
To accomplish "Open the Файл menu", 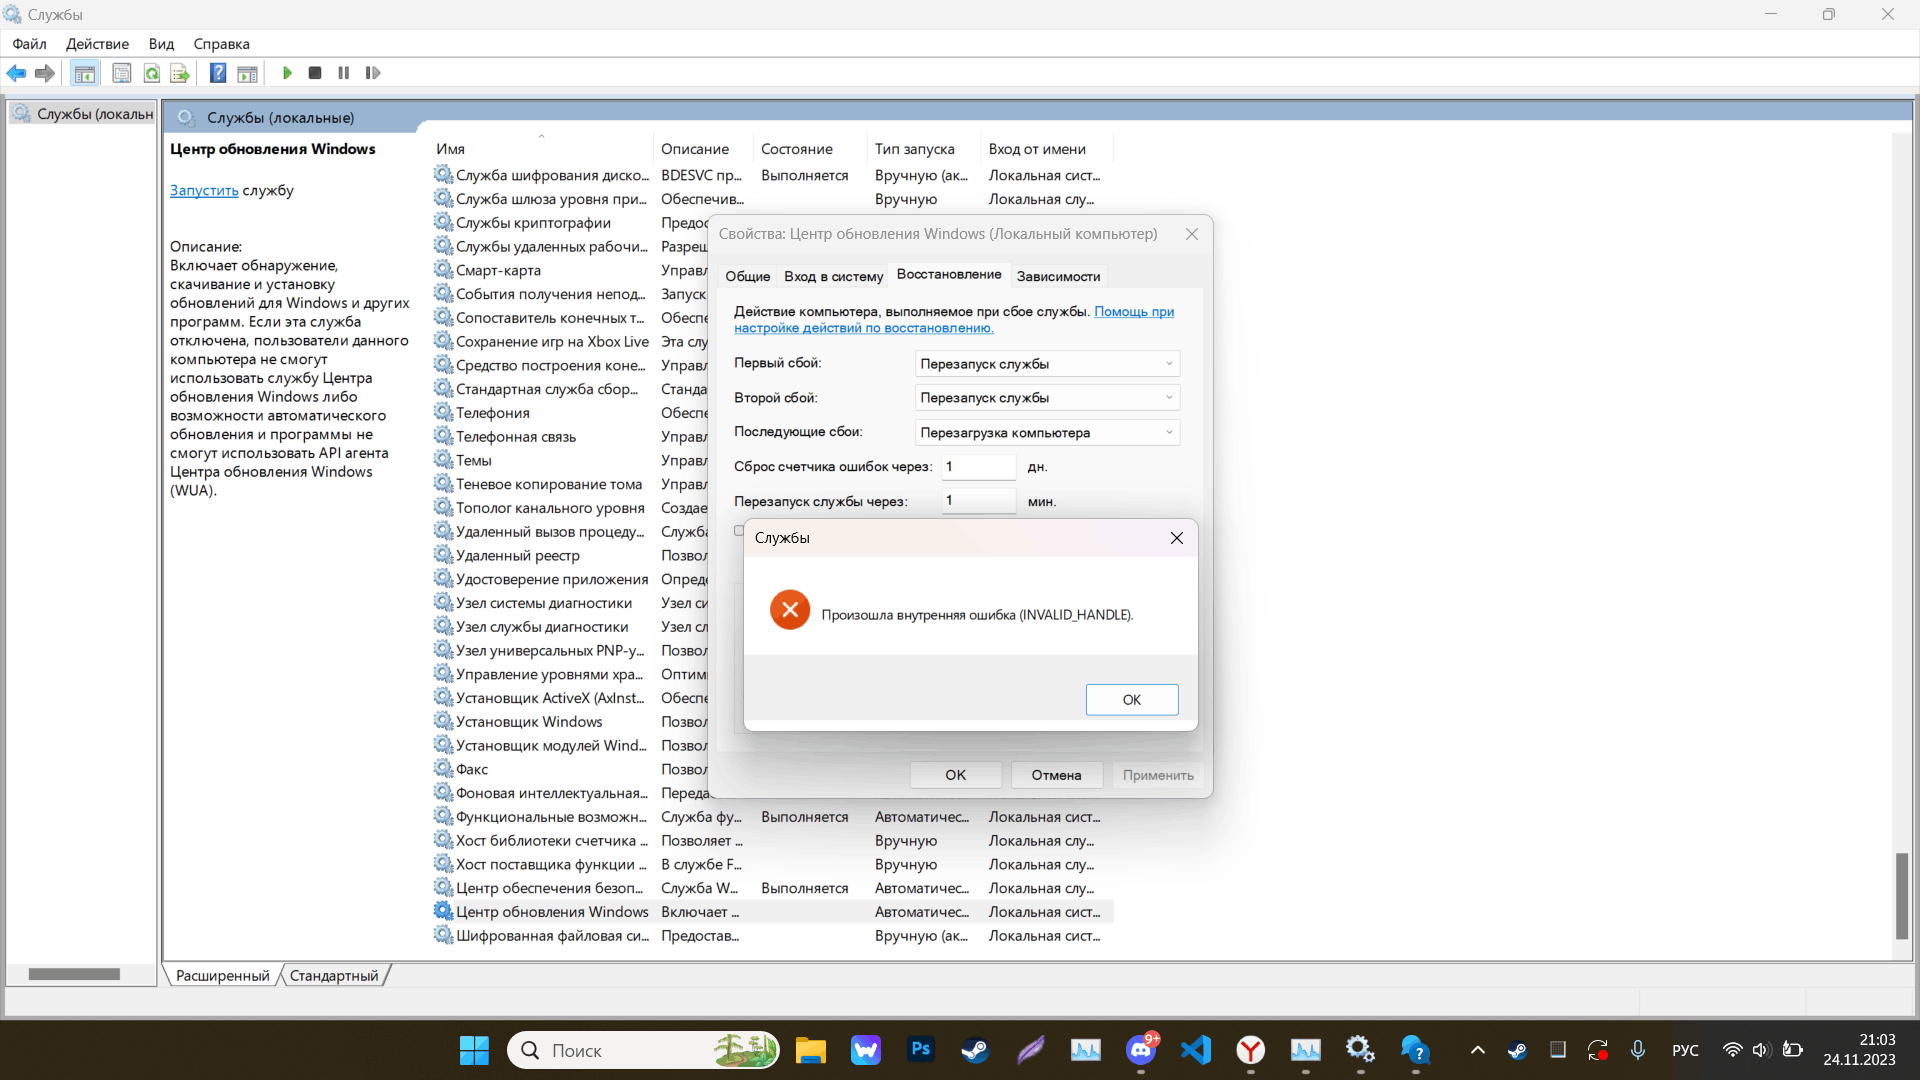I will click(x=29, y=44).
